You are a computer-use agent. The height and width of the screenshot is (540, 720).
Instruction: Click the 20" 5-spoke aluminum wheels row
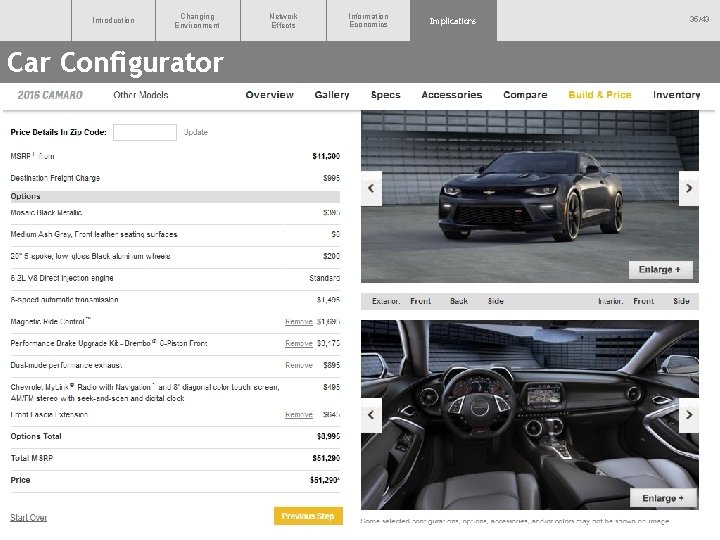click(175, 256)
